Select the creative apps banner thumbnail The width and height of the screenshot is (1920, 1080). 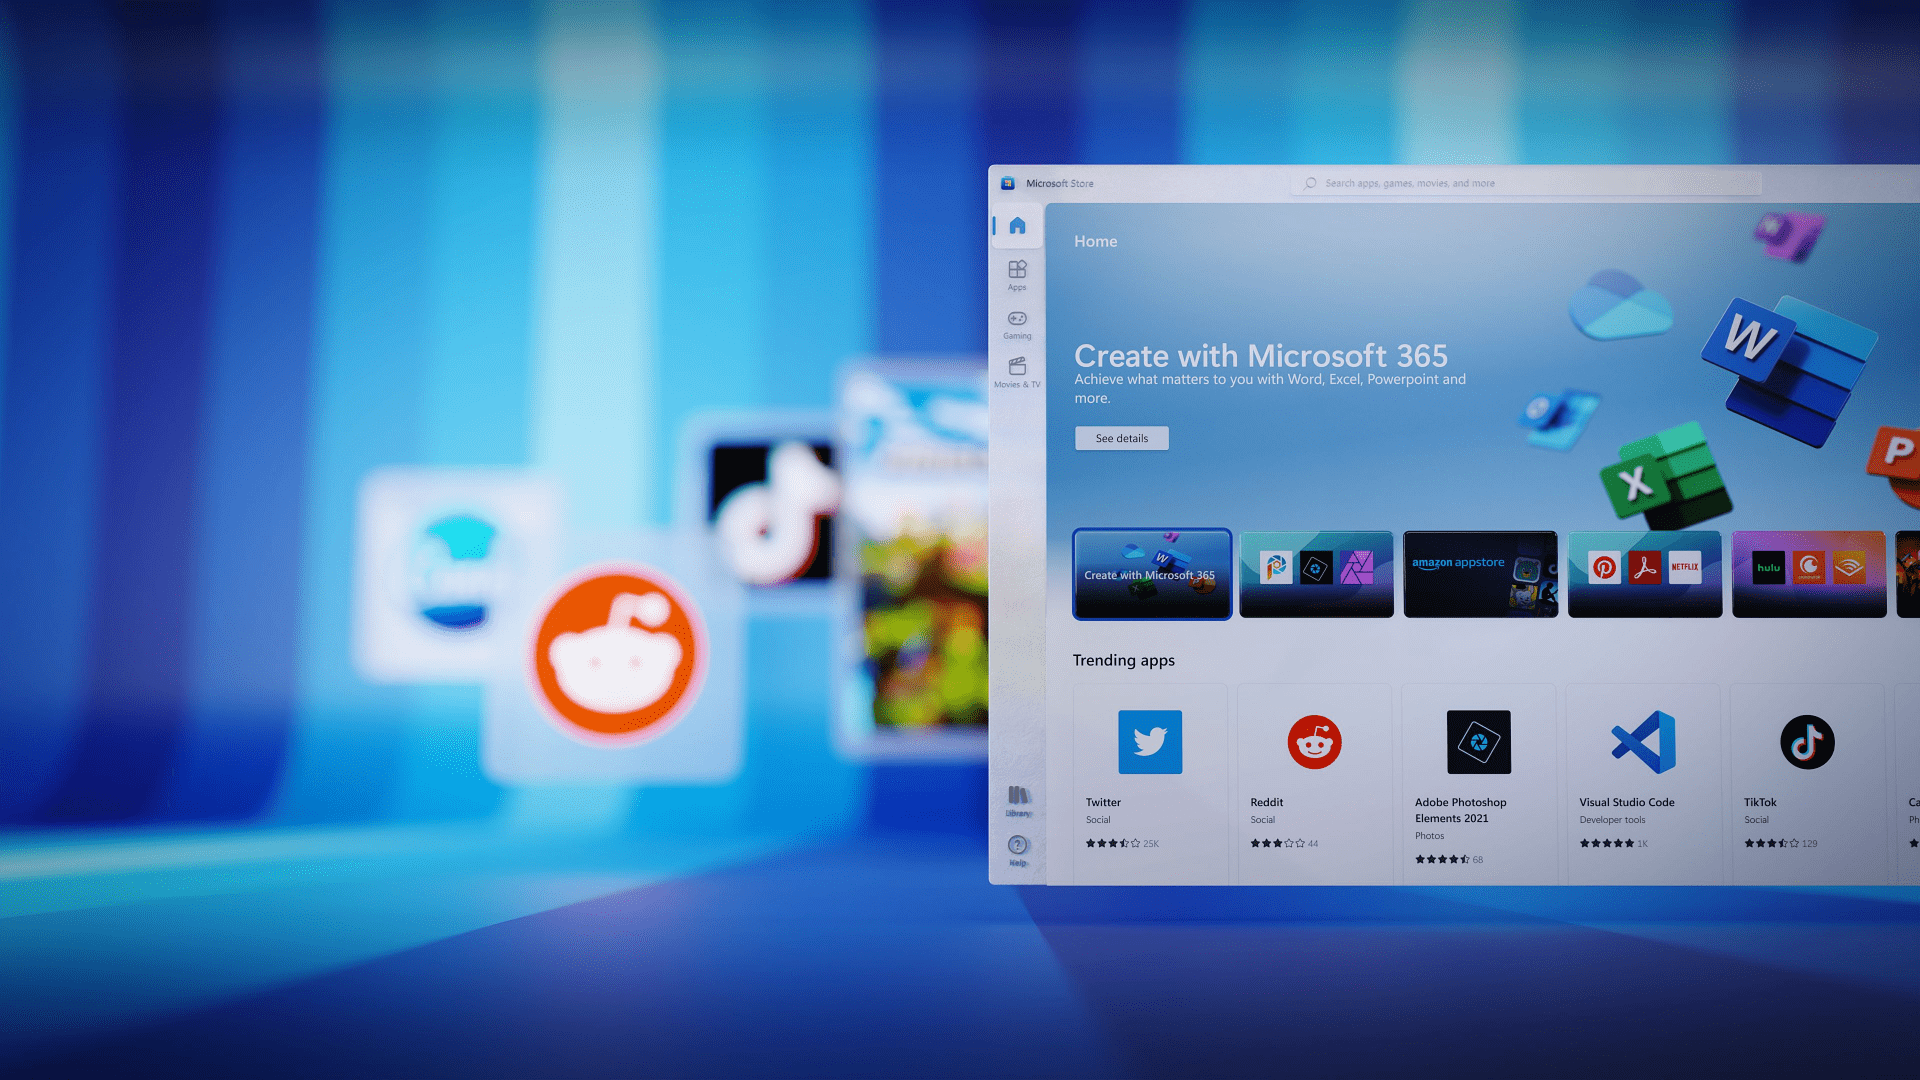coord(1316,574)
